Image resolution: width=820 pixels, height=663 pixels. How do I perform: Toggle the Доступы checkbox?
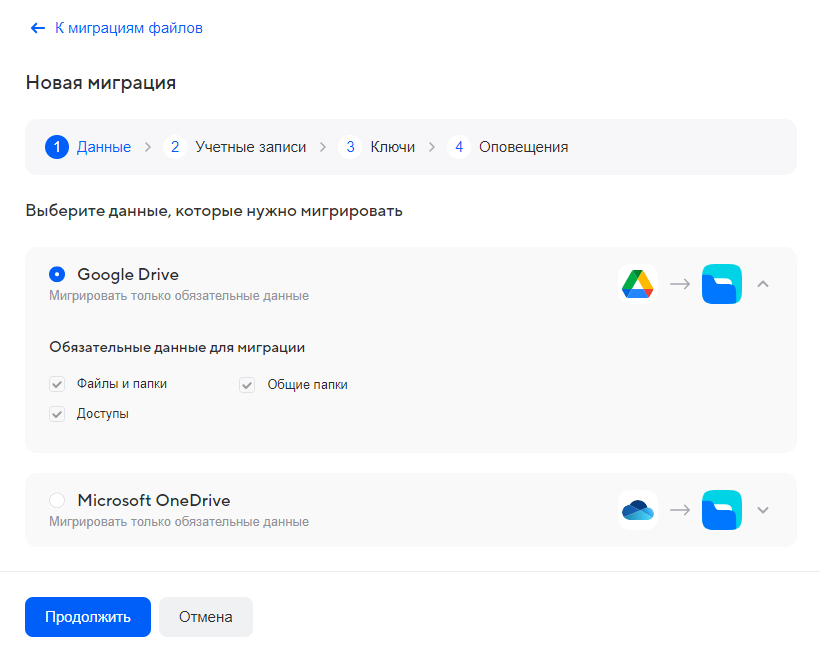pyautogui.click(x=57, y=413)
